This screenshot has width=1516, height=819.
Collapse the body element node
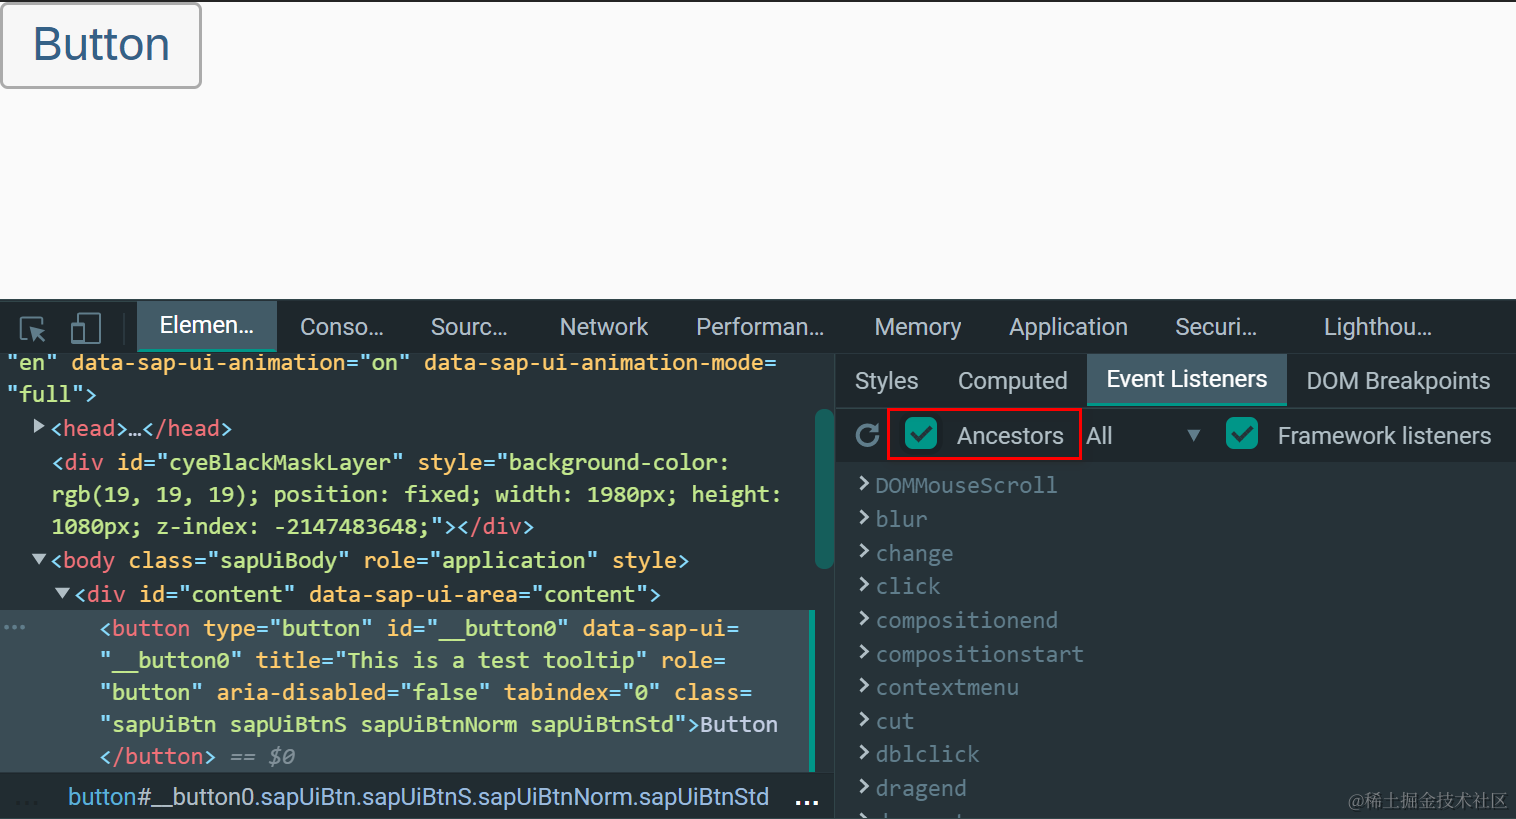(39, 559)
